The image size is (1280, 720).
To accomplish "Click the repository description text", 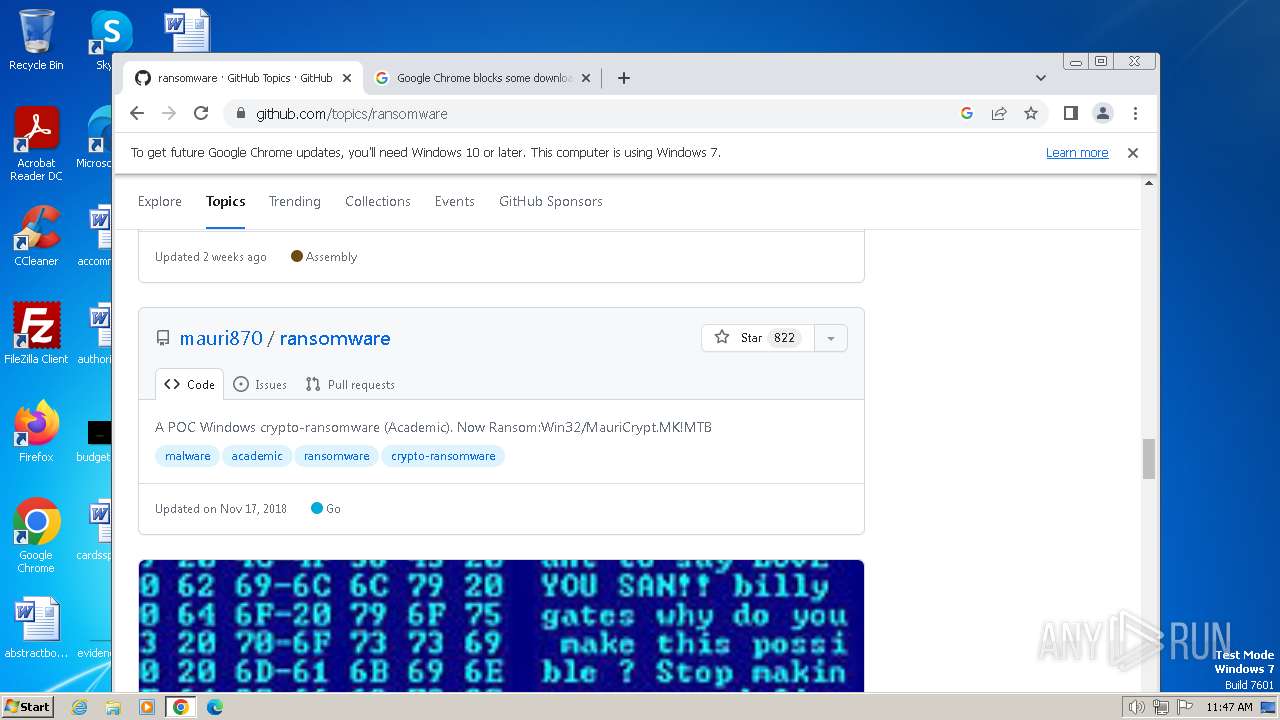I will (x=433, y=427).
